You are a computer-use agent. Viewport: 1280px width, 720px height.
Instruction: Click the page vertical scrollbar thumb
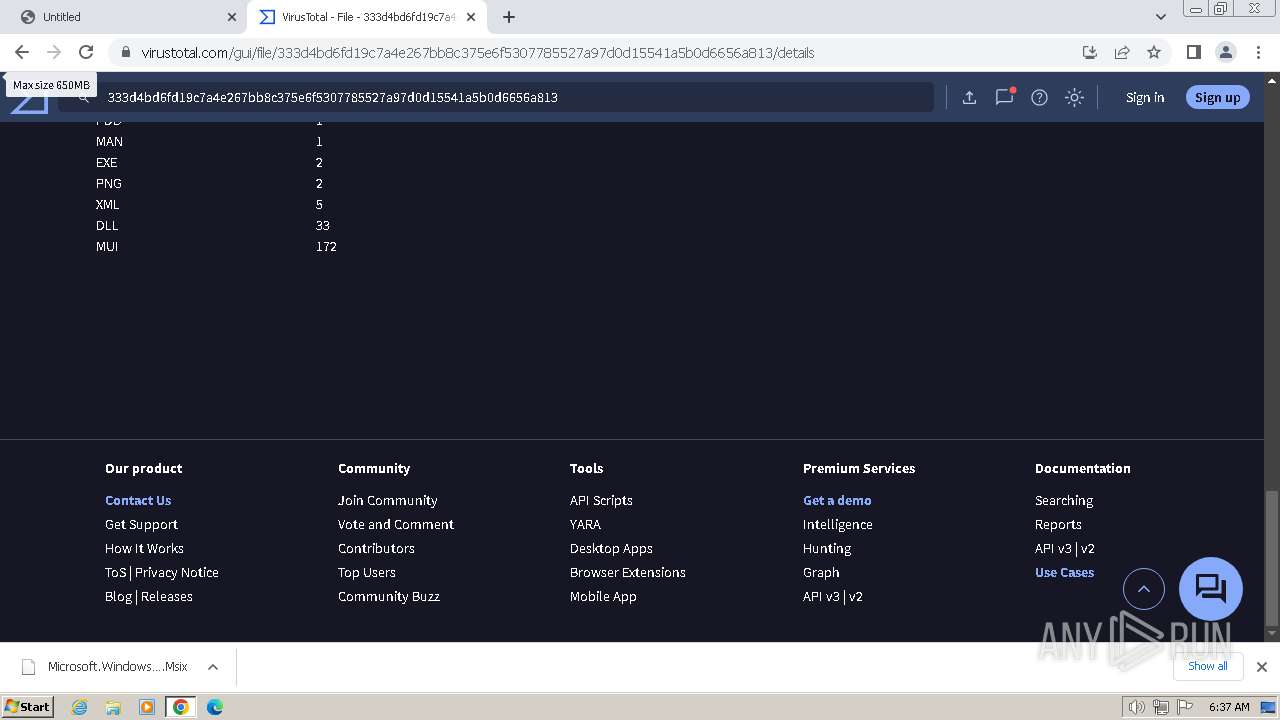point(1272,557)
